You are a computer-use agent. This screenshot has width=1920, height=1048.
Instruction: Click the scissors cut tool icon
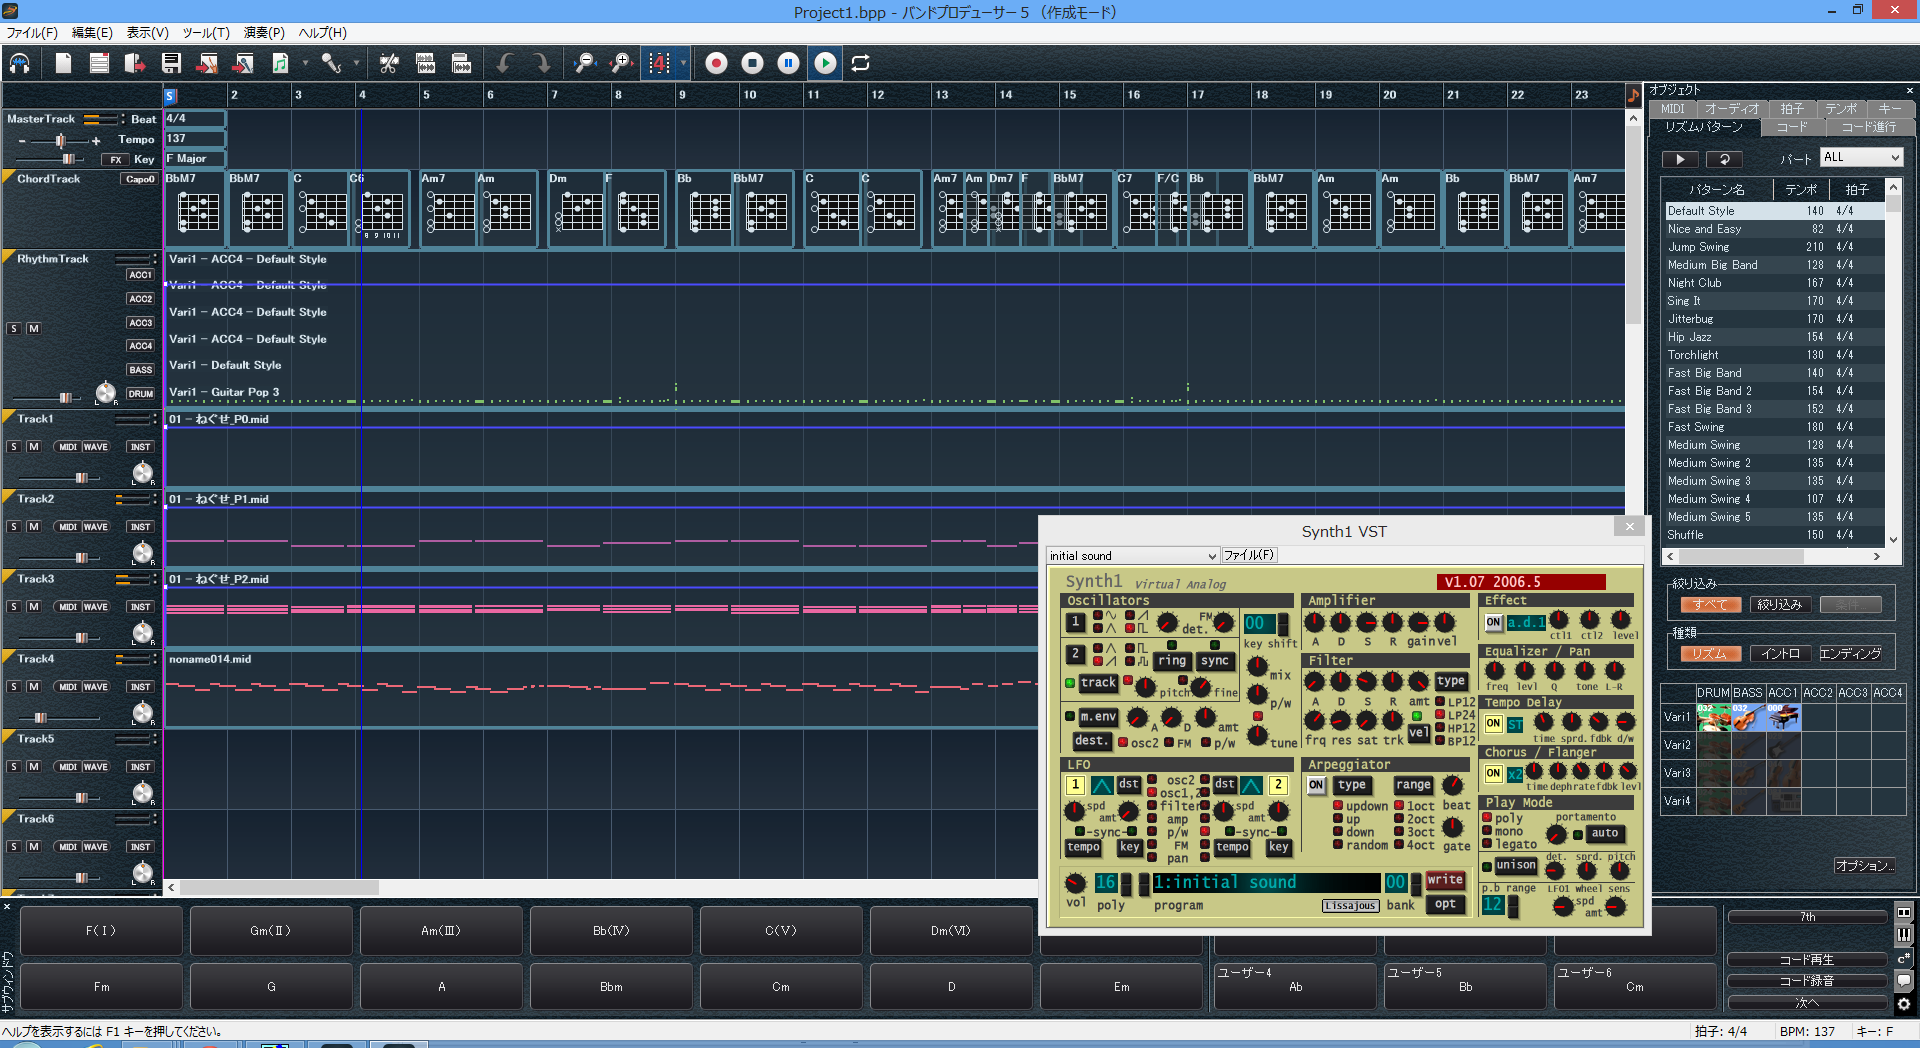pyautogui.click(x=389, y=63)
